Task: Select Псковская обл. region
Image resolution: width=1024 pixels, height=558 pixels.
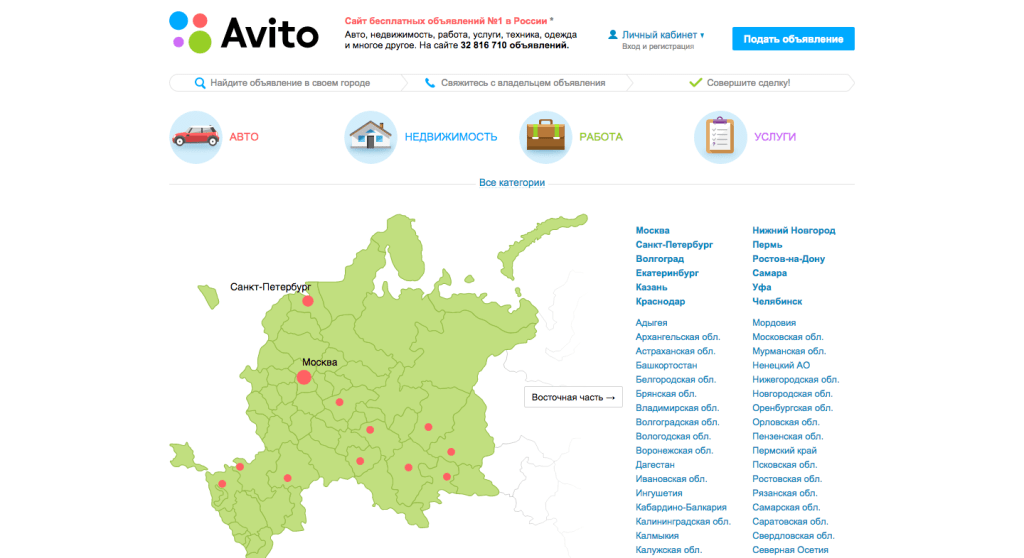Action: pos(784,465)
